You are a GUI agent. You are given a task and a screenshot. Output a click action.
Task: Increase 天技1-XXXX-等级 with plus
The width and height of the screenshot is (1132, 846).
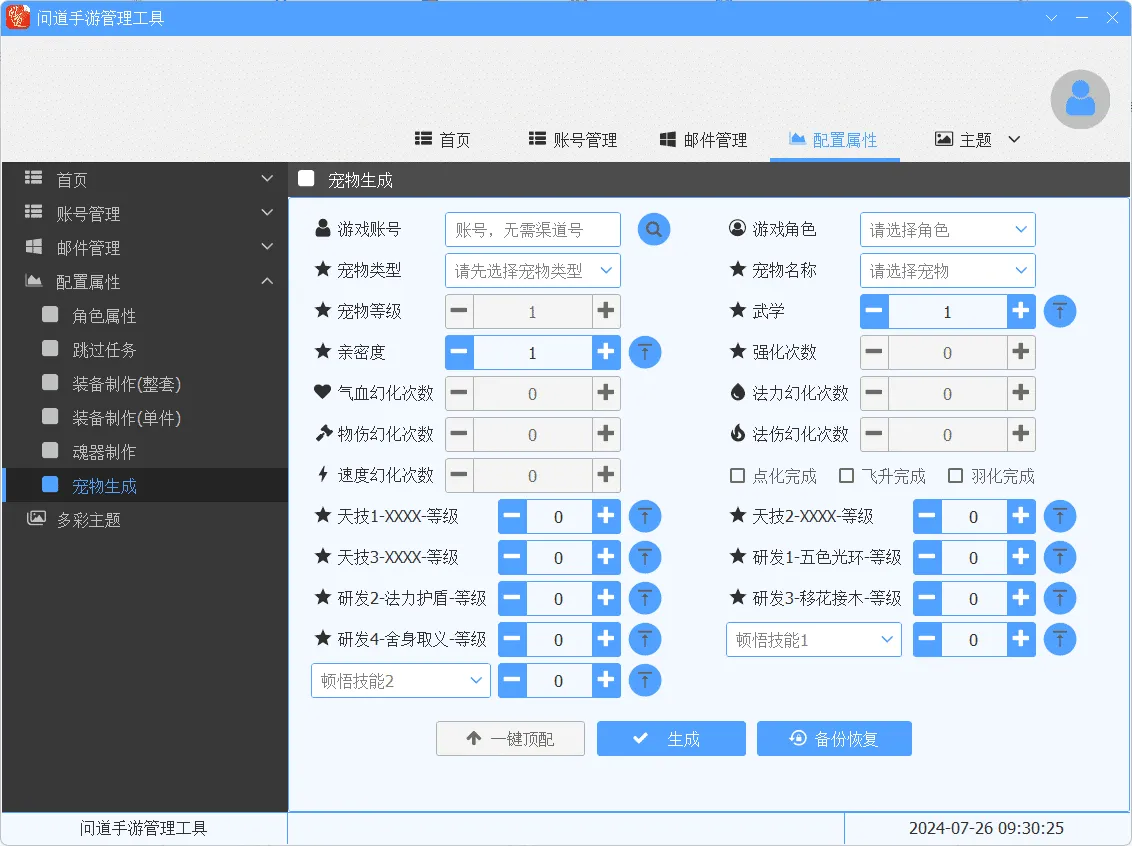pos(606,517)
